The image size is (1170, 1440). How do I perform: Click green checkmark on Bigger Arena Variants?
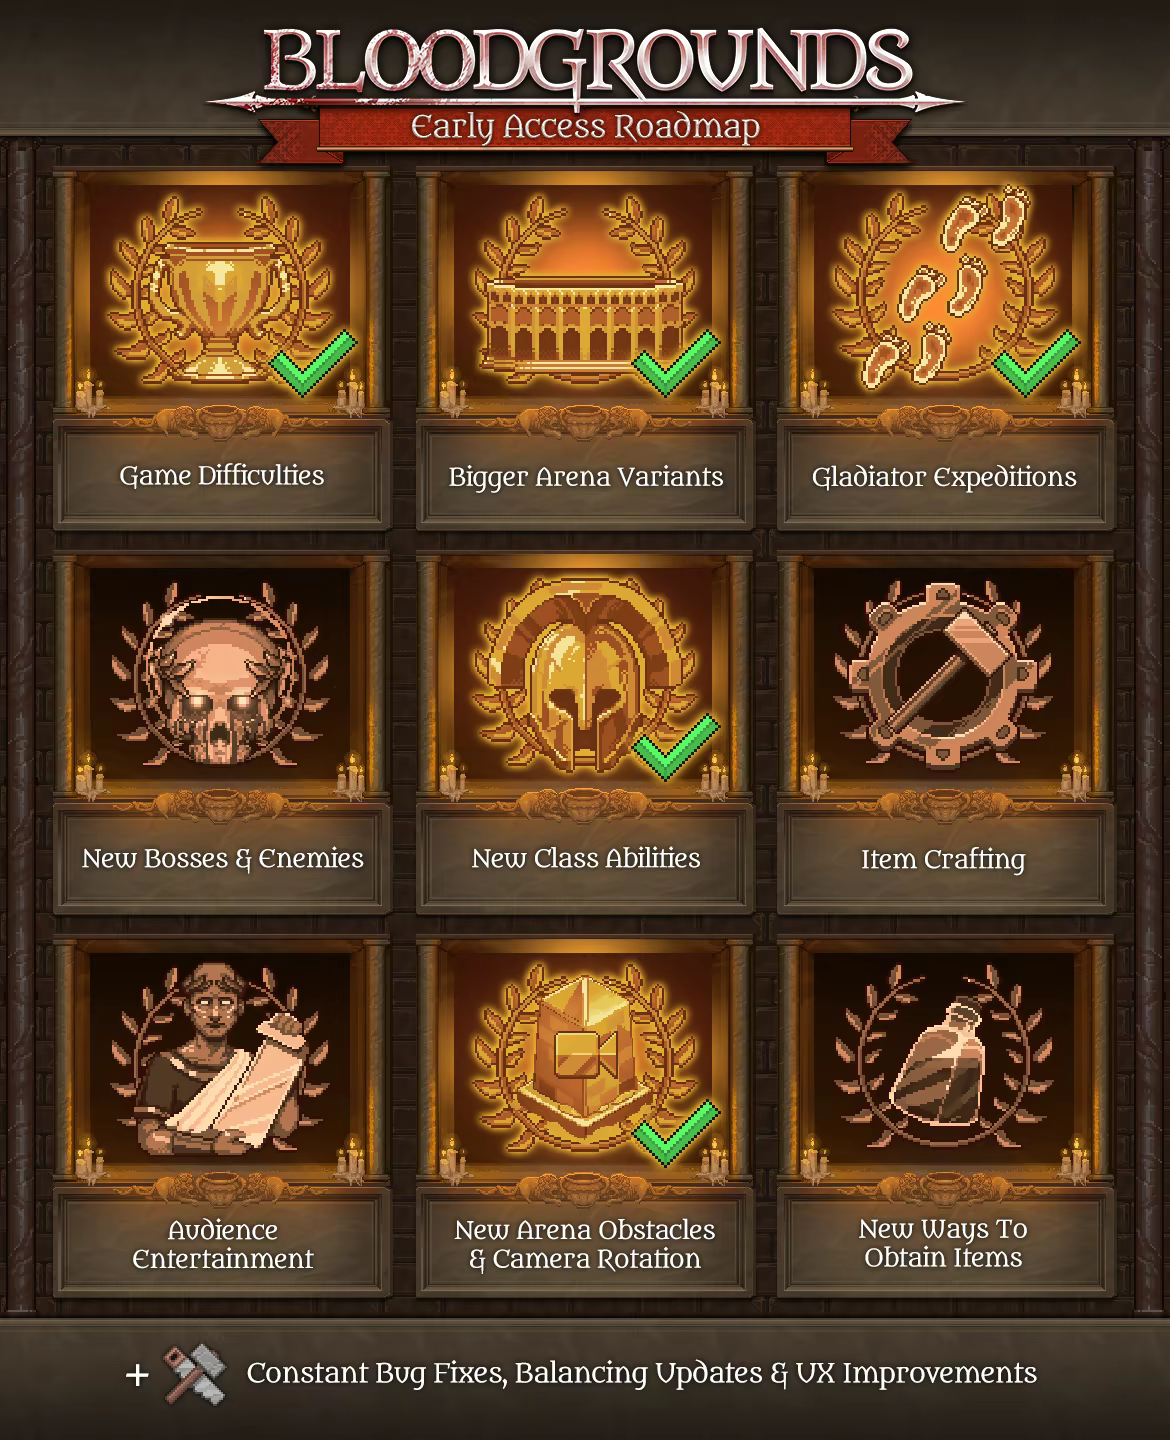tap(676, 362)
